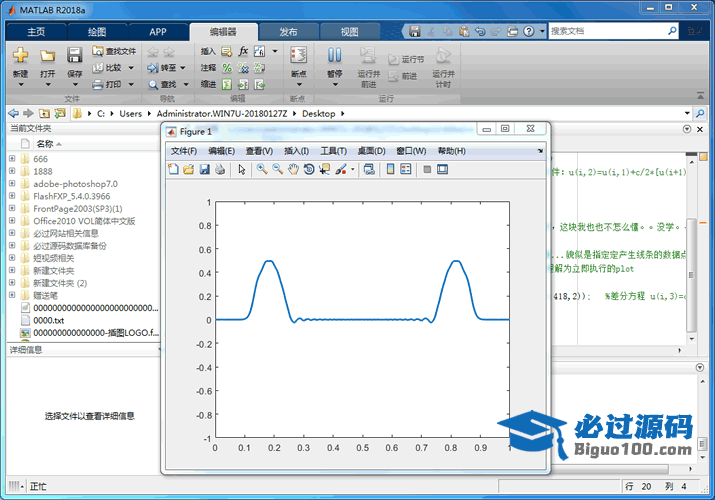Click the up-one-folder icon in address bar
This screenshot has width=715, height=500.
pos(44,113)
